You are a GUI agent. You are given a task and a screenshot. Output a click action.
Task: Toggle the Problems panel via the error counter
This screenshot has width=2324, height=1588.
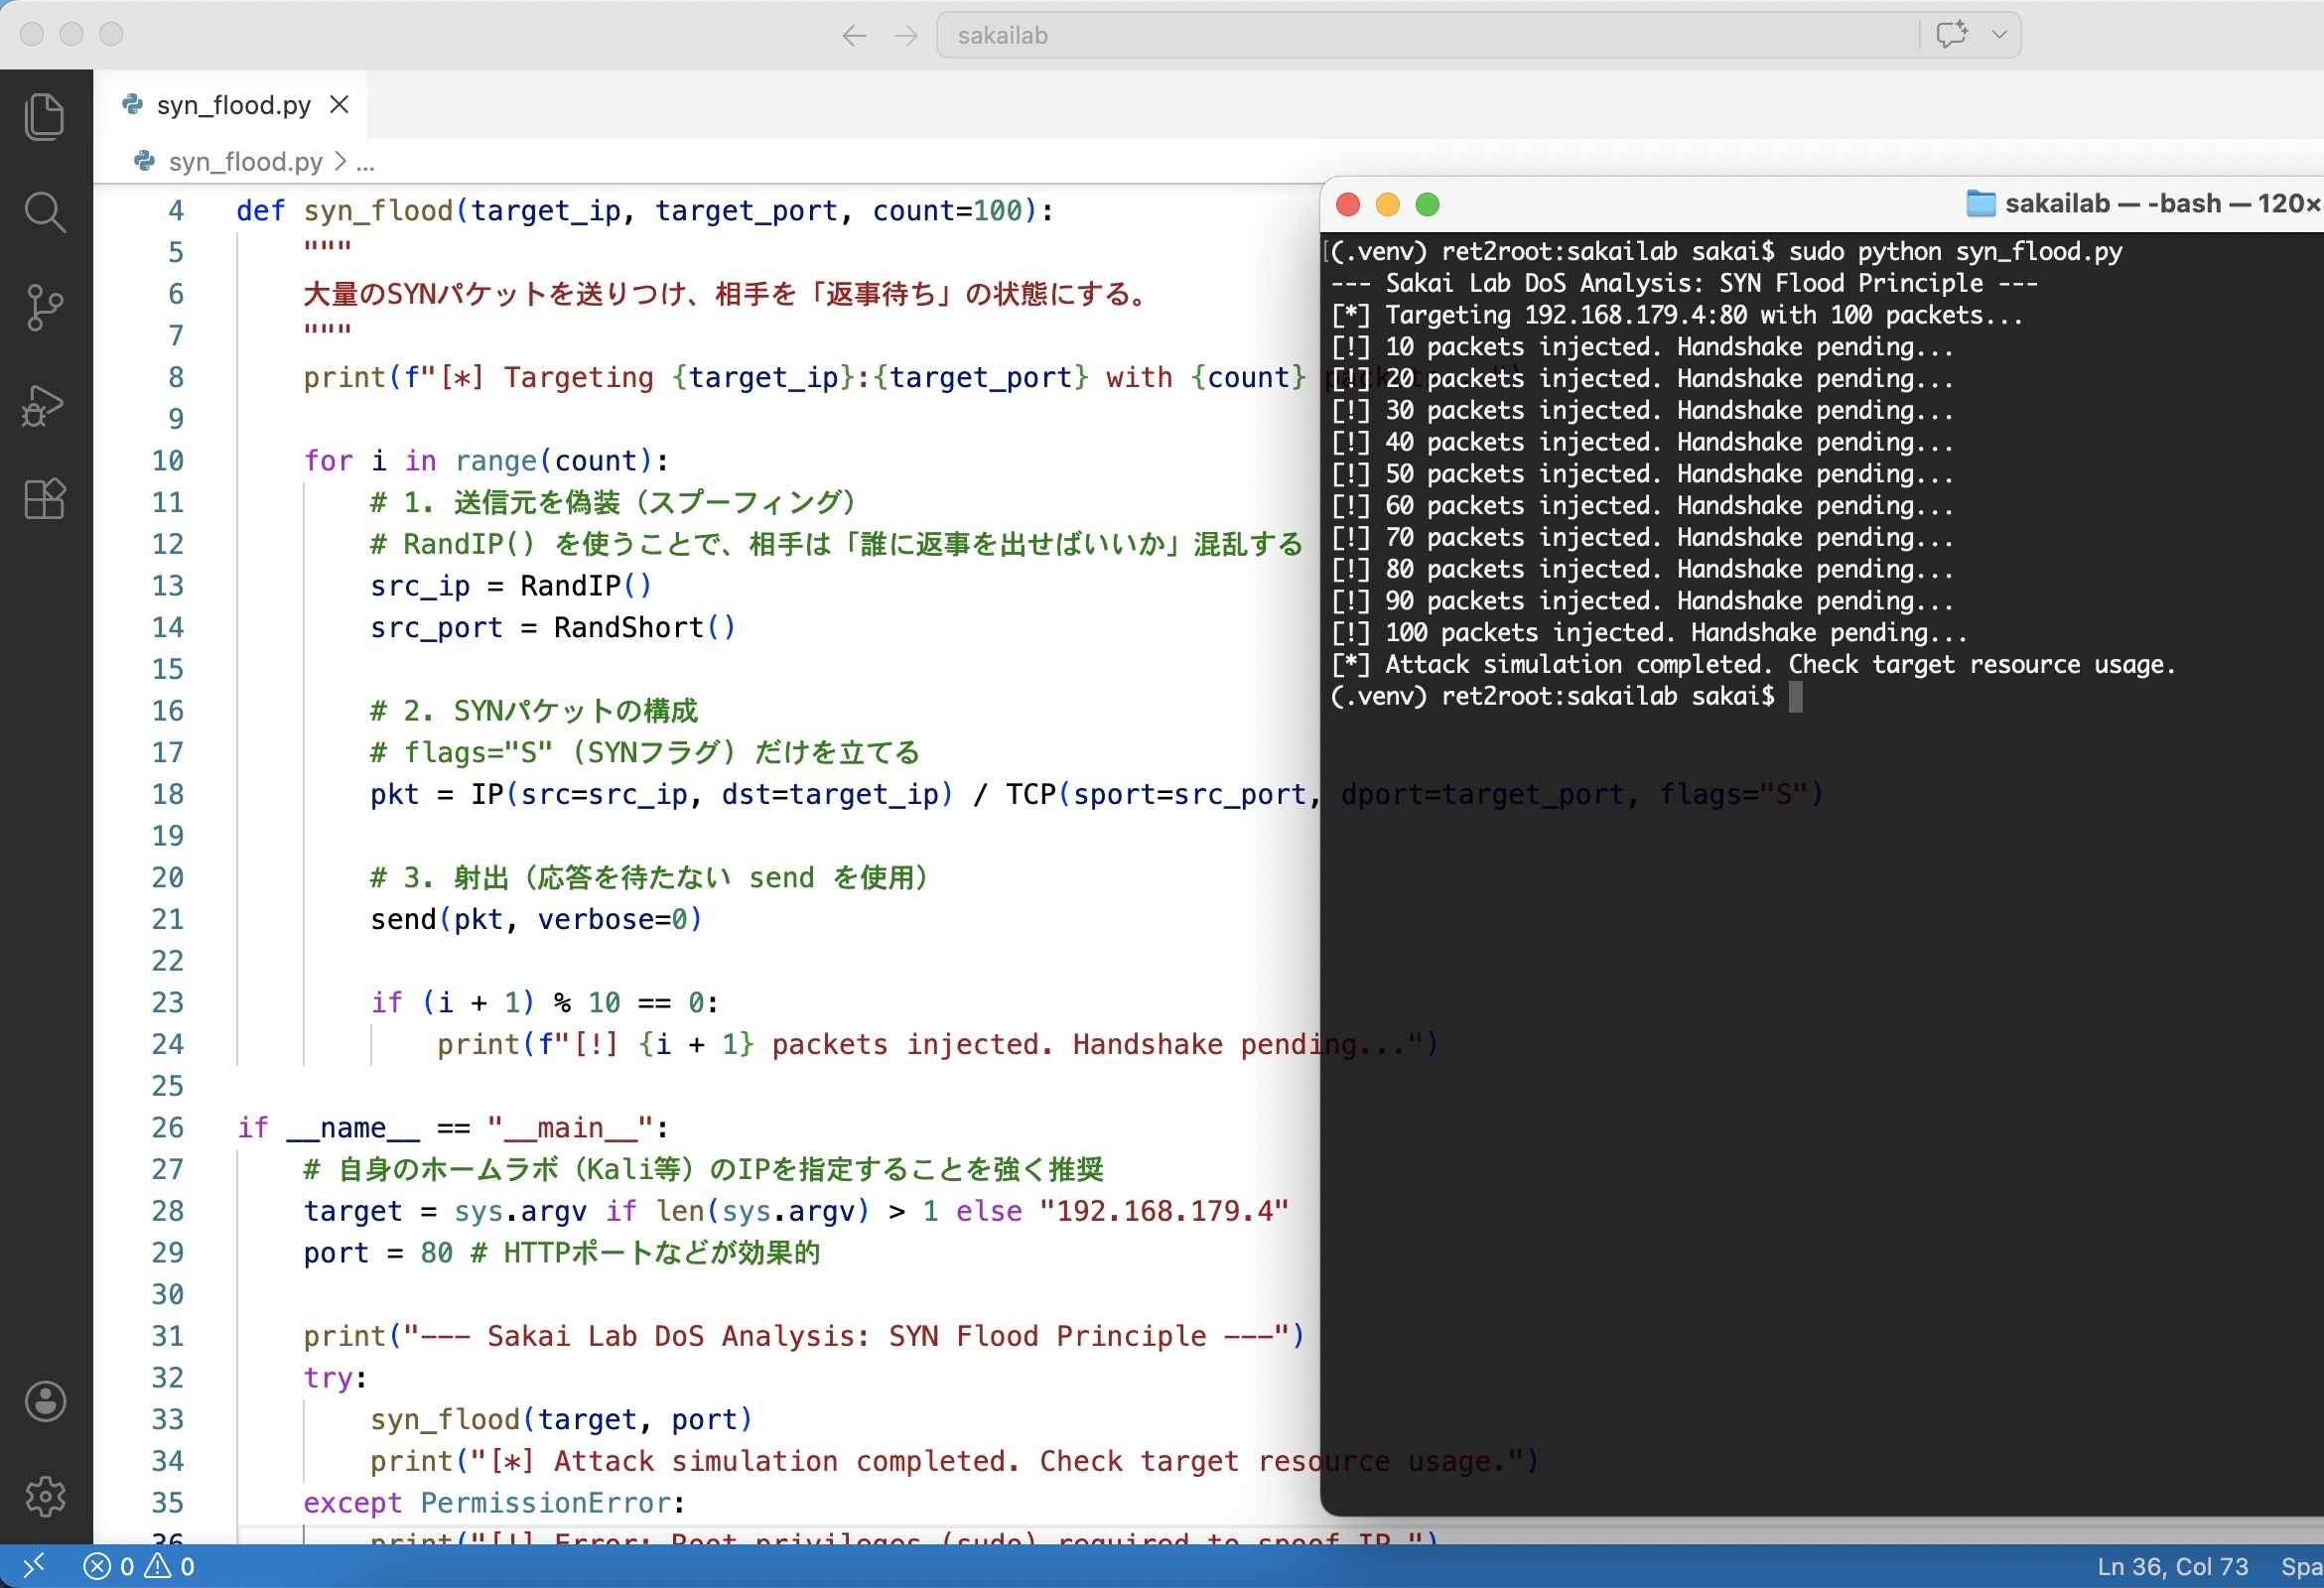tap(135, 1566)
